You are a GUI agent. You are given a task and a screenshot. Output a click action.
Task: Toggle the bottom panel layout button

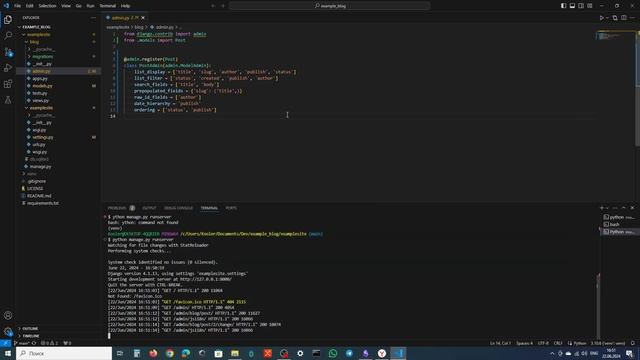click(572, 6)
